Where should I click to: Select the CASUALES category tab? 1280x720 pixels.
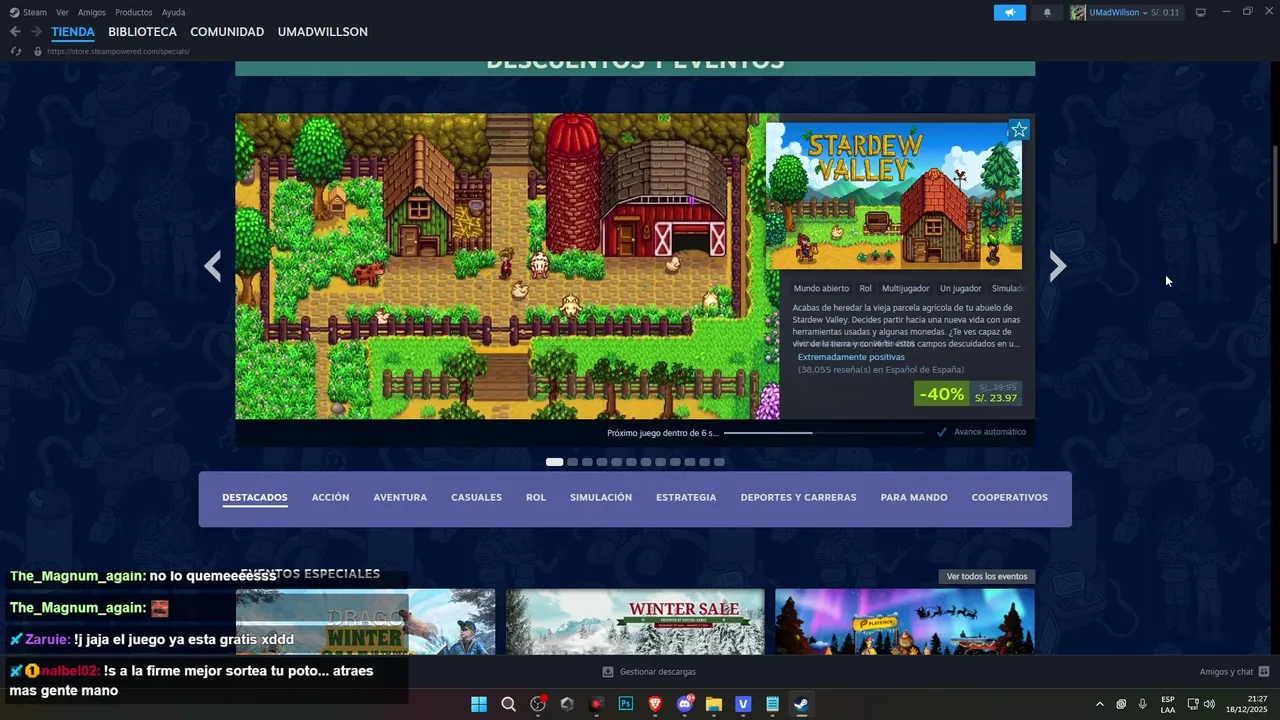pyautogui.click(x=476, y=497)
